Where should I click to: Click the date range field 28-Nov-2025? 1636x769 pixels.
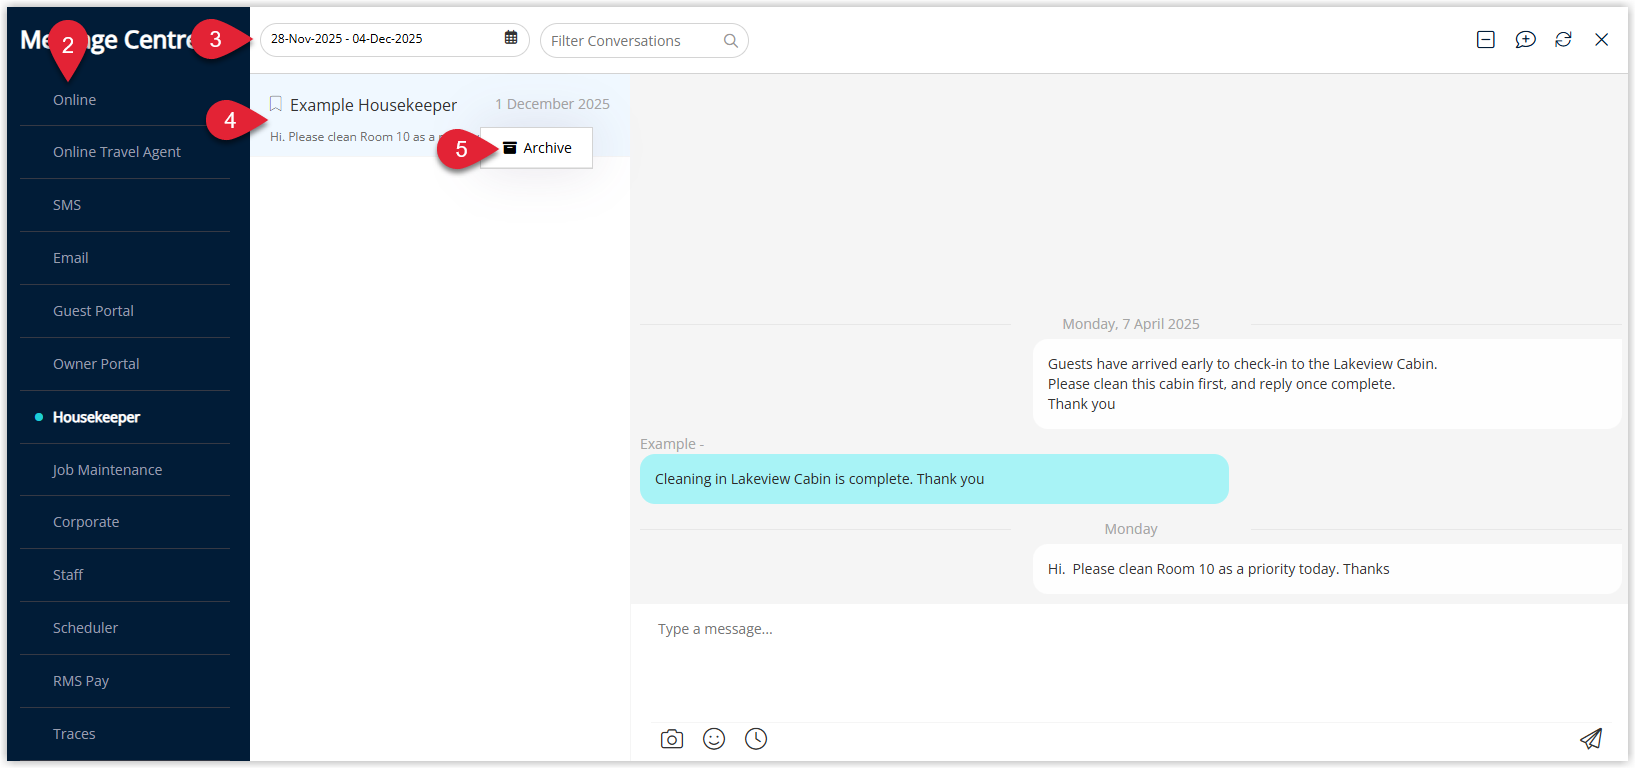[394, 40]
